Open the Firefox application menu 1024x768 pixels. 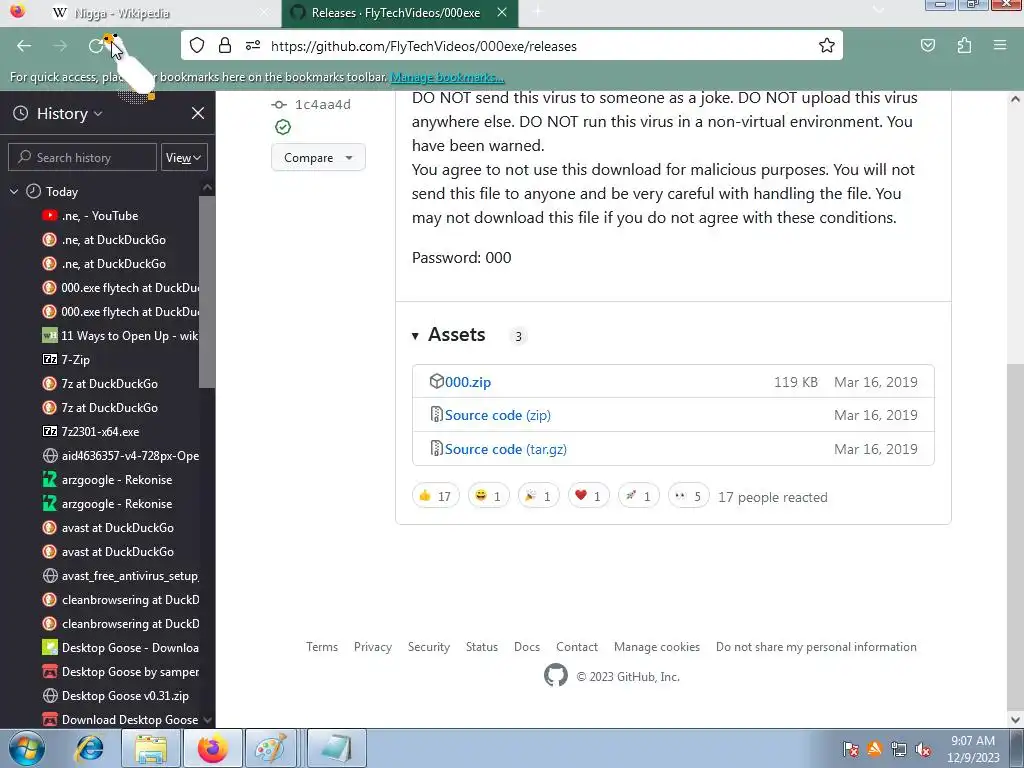(x=1000, y=46)
